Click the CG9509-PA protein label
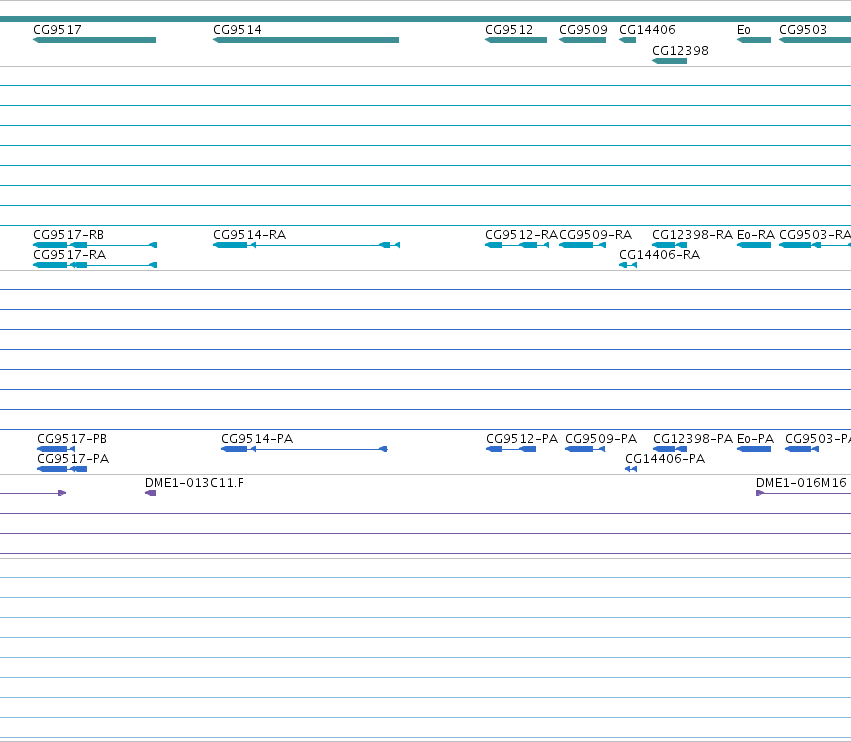Image resolution: width=851 pixels, height=742 pixels. (601, 439)
